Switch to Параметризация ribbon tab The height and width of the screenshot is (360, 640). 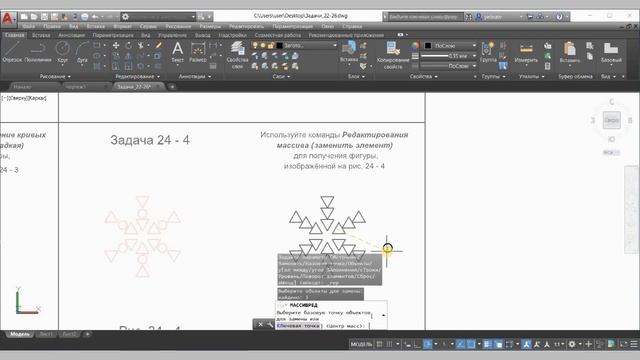click(x=113, y=35)
